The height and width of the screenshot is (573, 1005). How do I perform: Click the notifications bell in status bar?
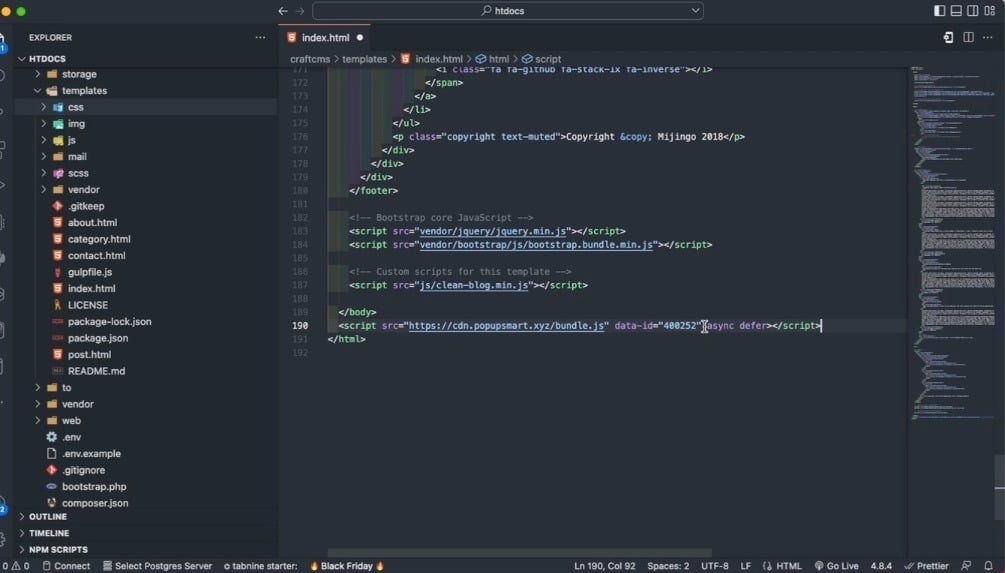988,566
